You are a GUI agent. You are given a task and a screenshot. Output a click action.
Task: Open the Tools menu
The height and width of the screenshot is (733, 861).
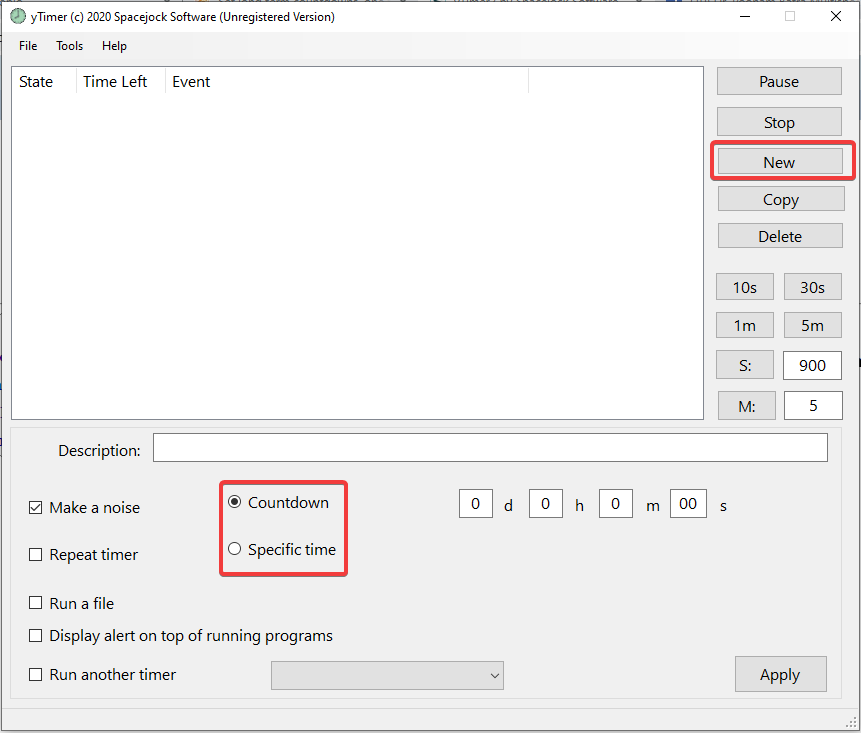click(69, 46)
